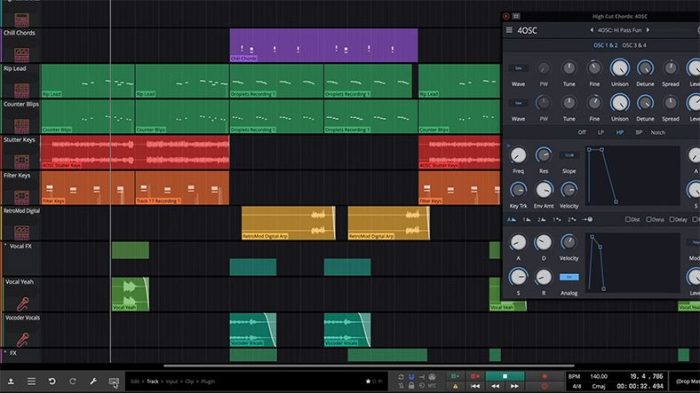Click the monitor icon next to wrench

(114, 382)
